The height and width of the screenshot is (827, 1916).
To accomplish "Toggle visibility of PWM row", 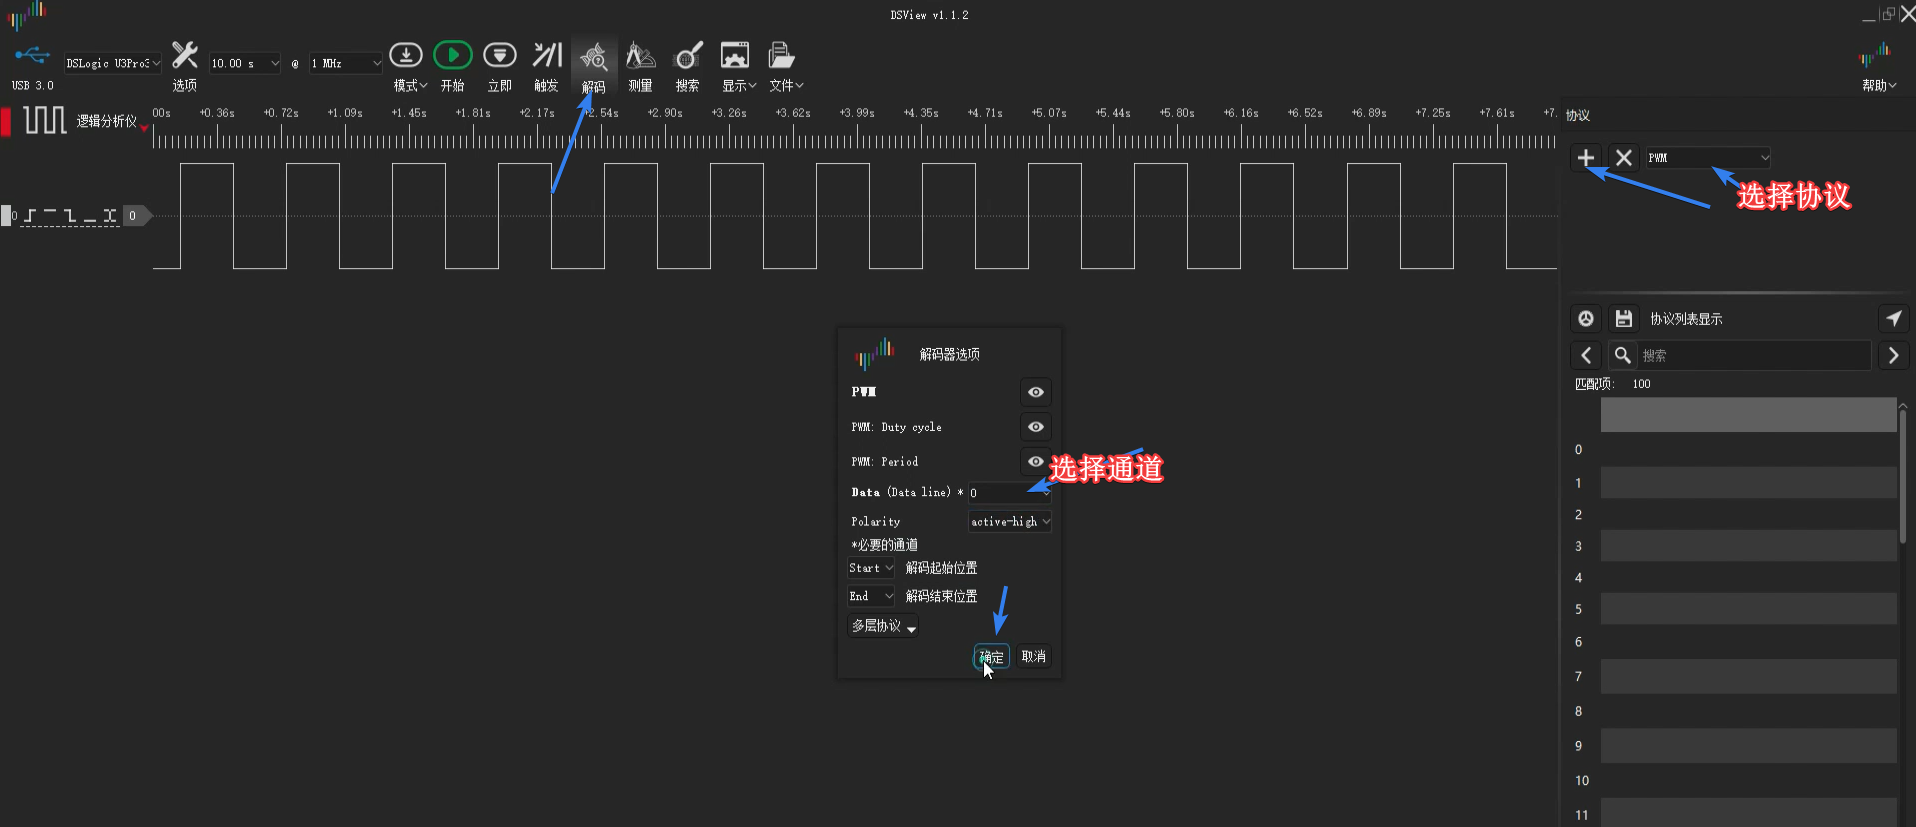I will 1035,392.
